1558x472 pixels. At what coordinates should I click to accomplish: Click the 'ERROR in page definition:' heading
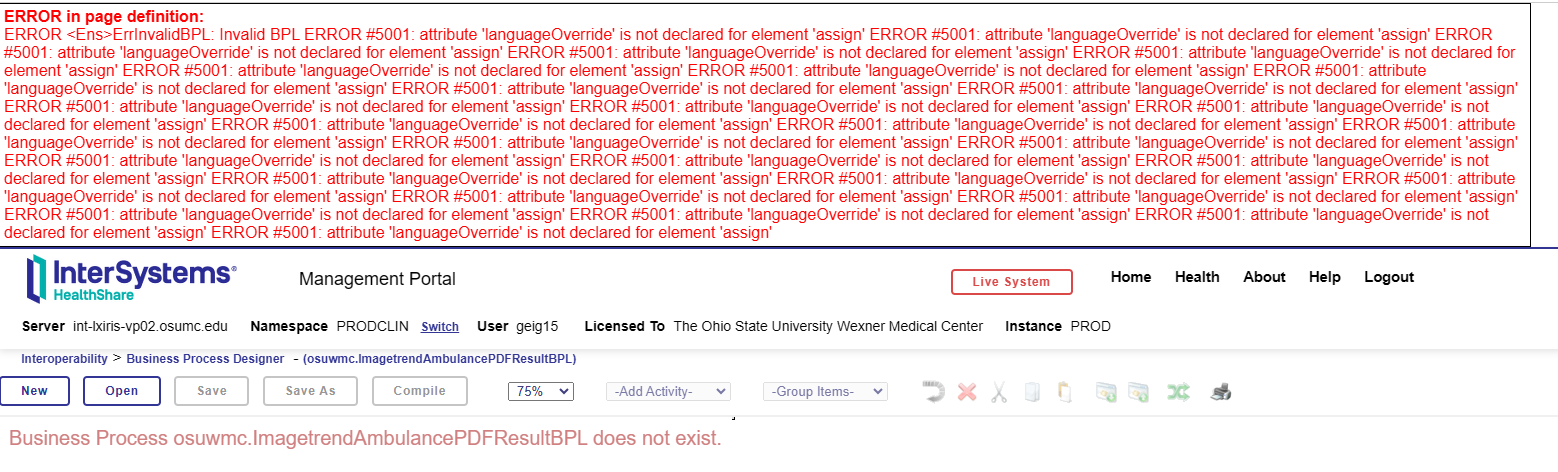(104, 17)
